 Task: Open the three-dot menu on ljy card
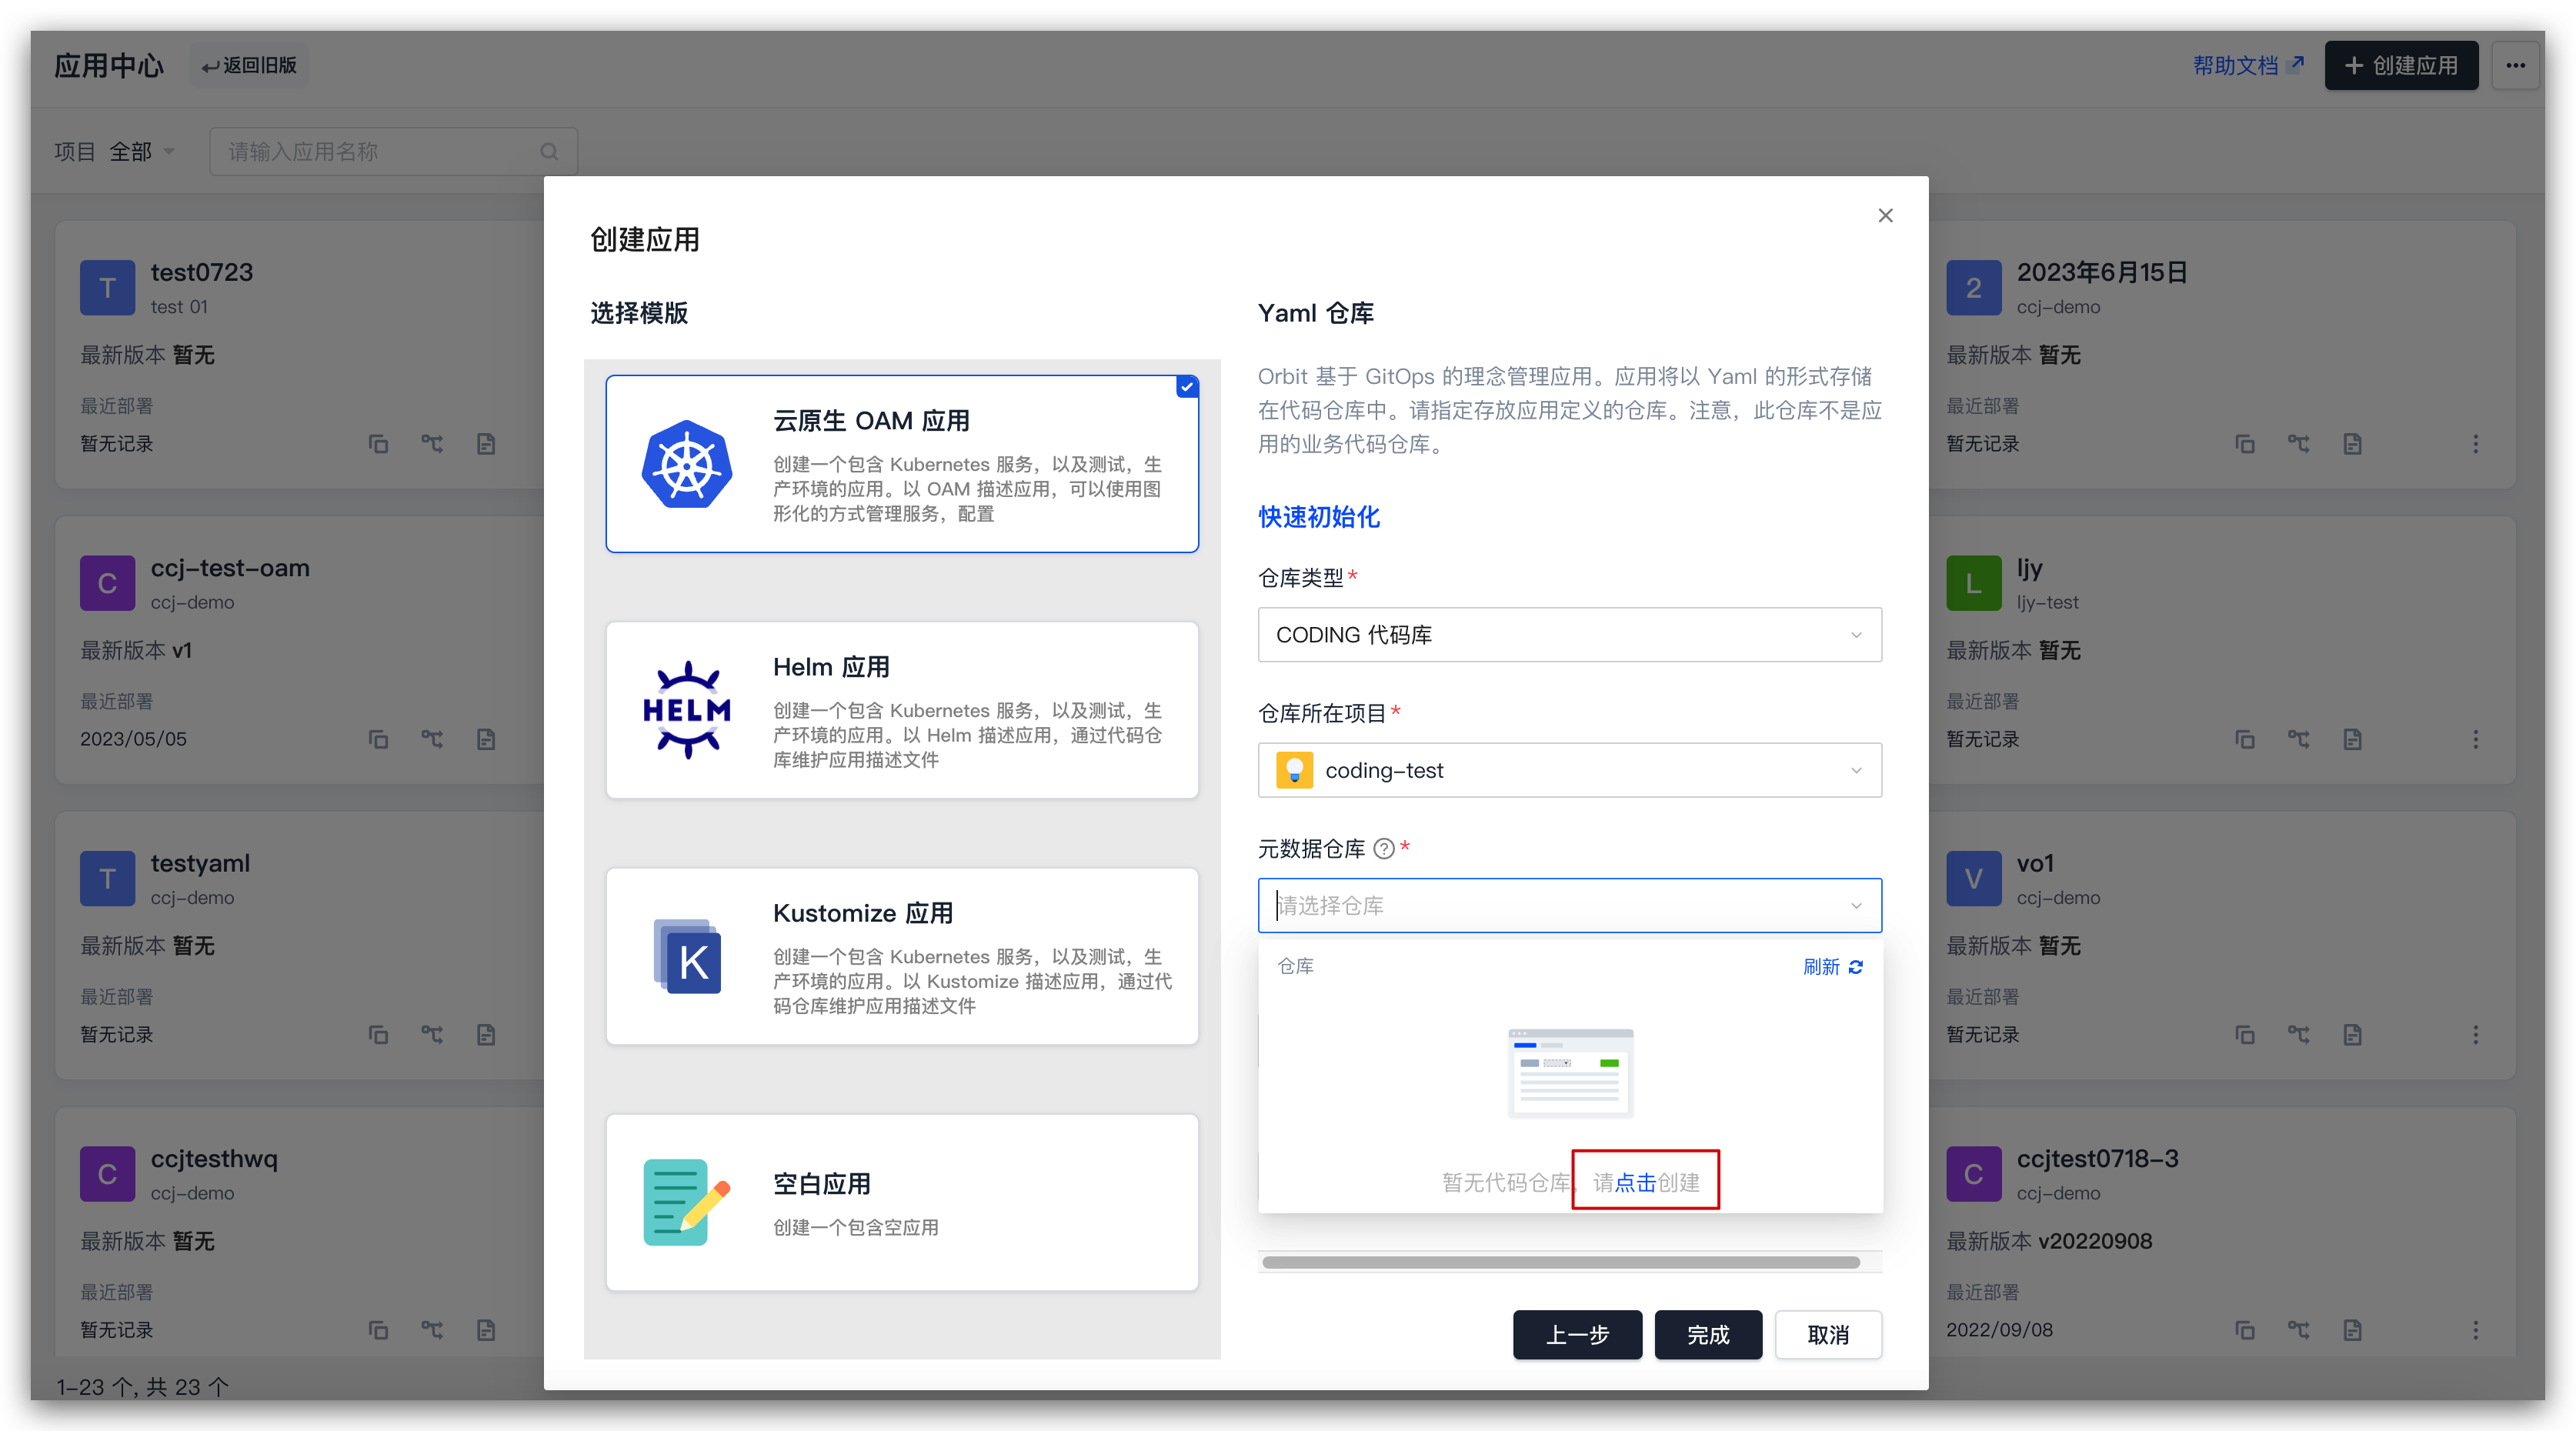click(2476, 739)
